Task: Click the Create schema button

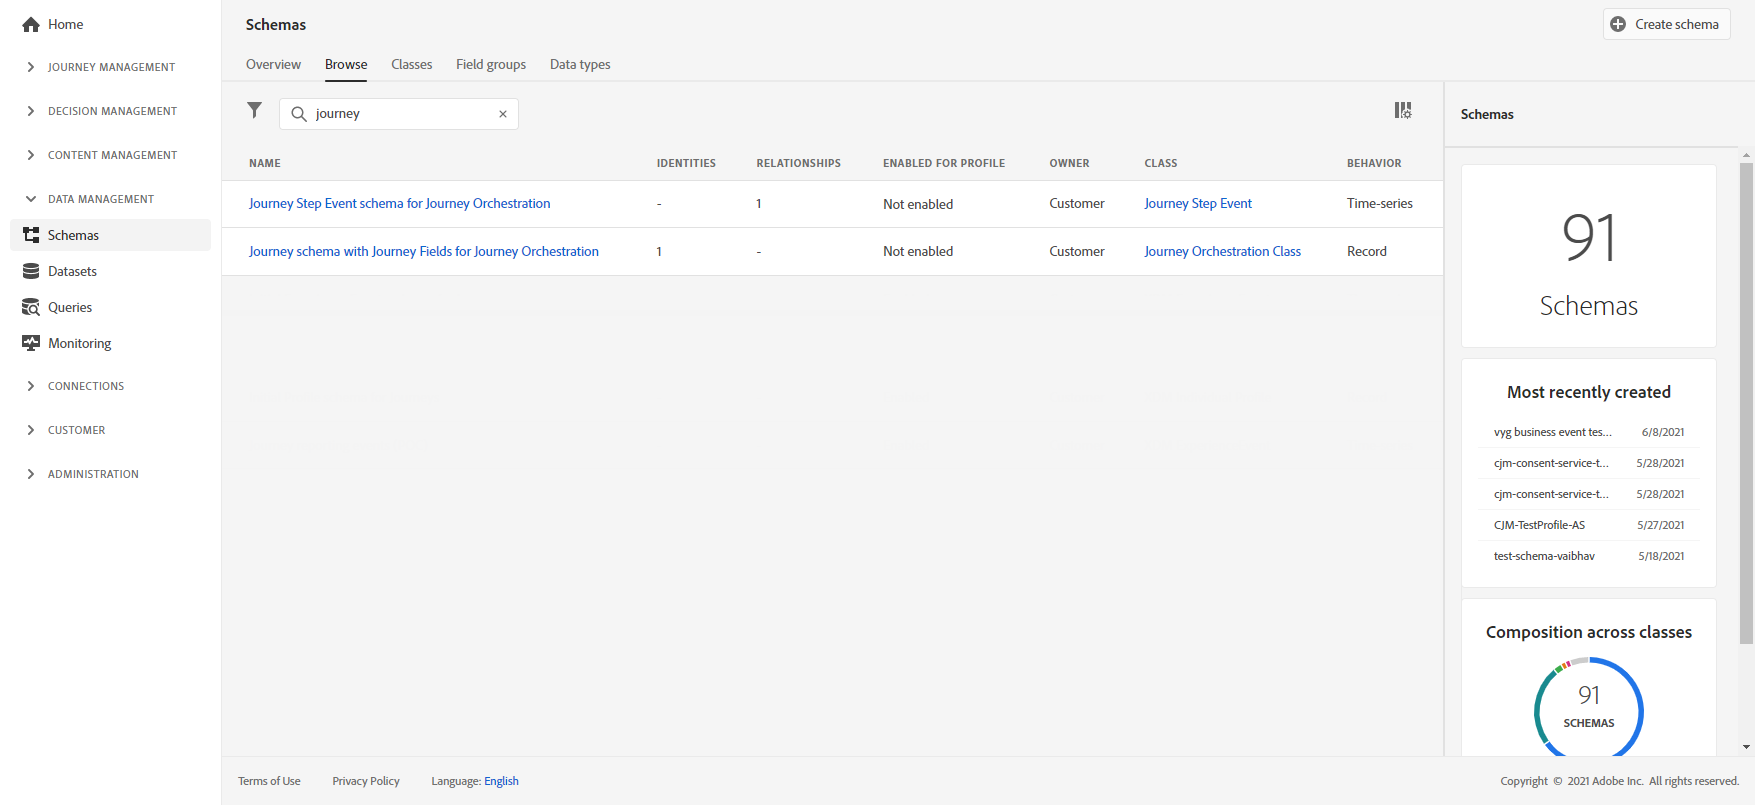Action: [x=1666, y=24]
